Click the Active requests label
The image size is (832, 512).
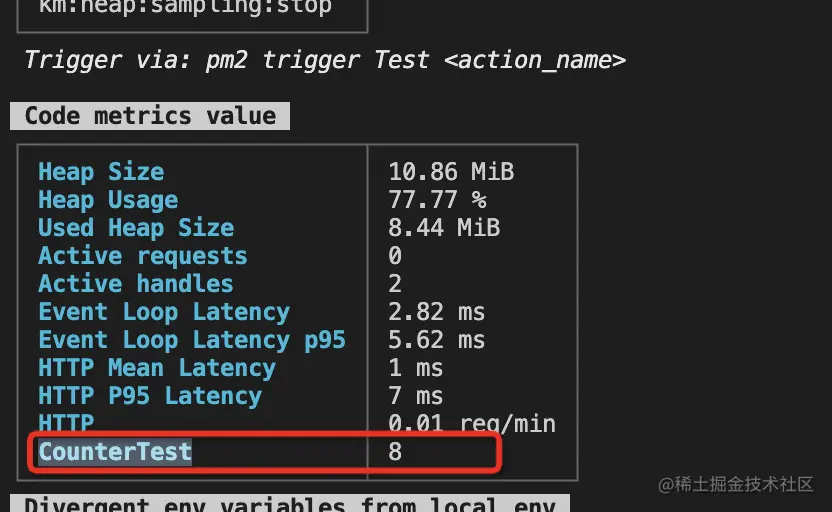pos(143,256)
